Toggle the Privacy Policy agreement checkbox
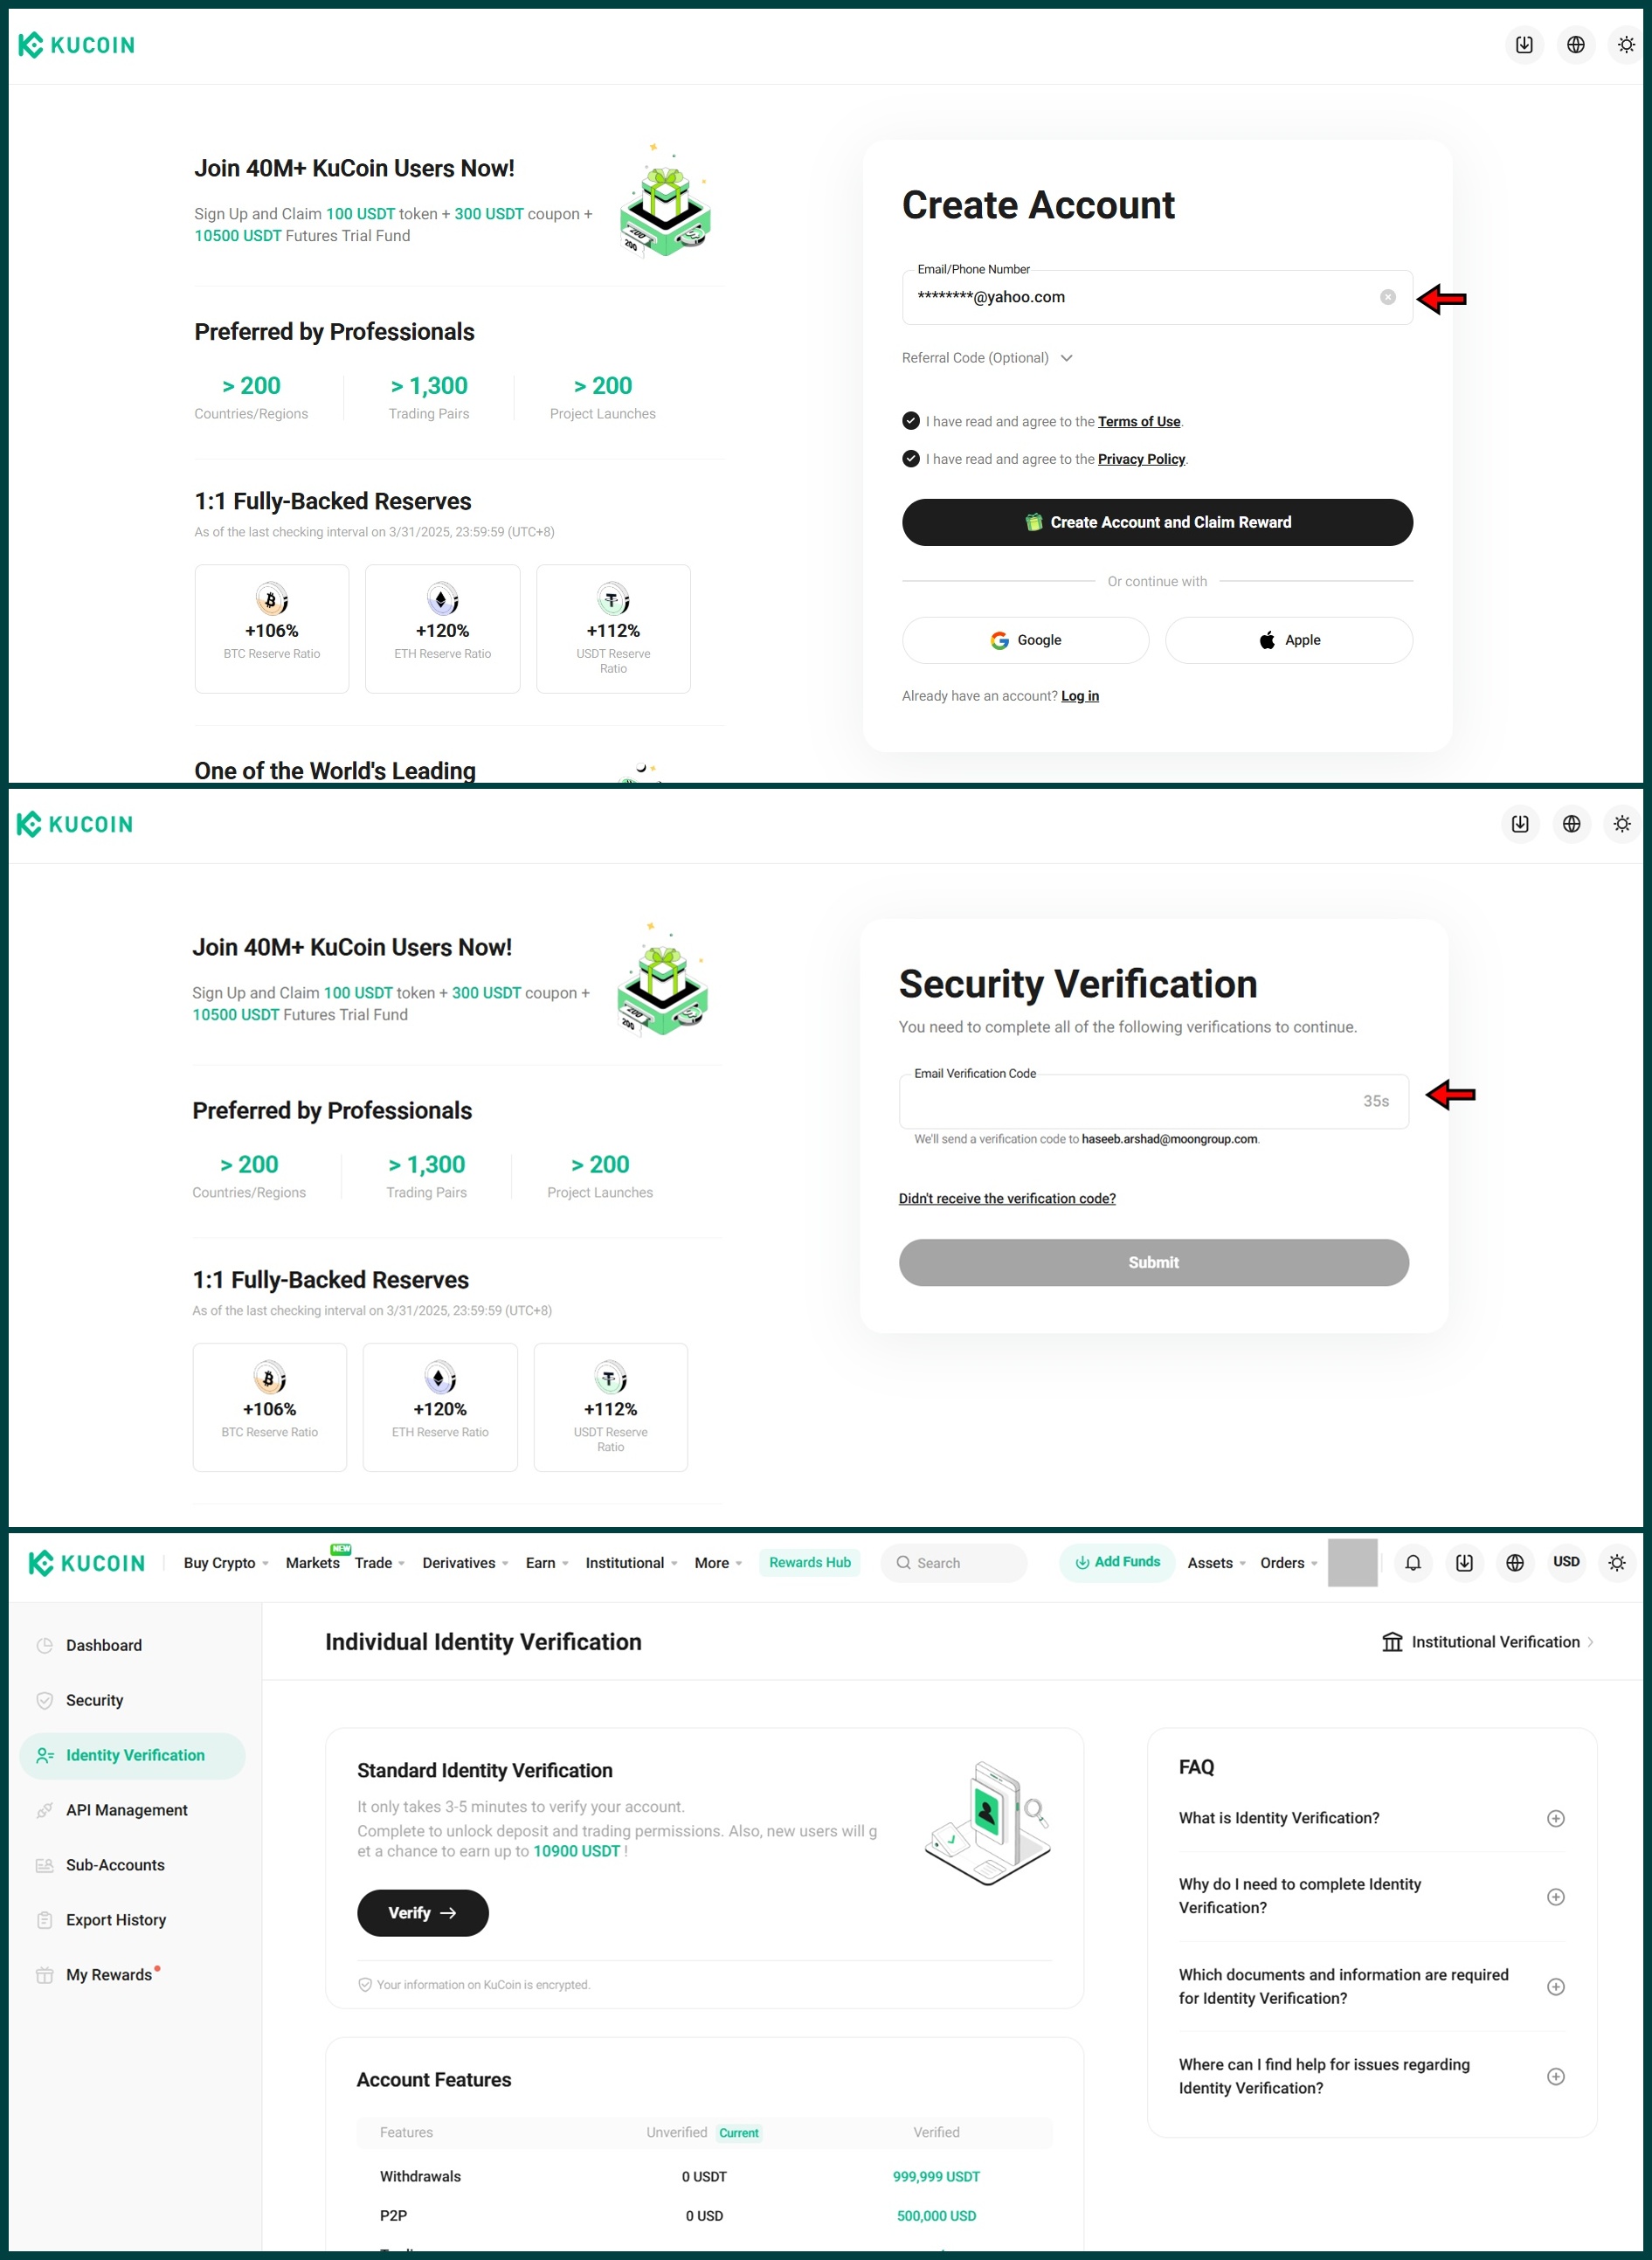1652x2260 pixels. pyautogui.click(x=911, y=459)
